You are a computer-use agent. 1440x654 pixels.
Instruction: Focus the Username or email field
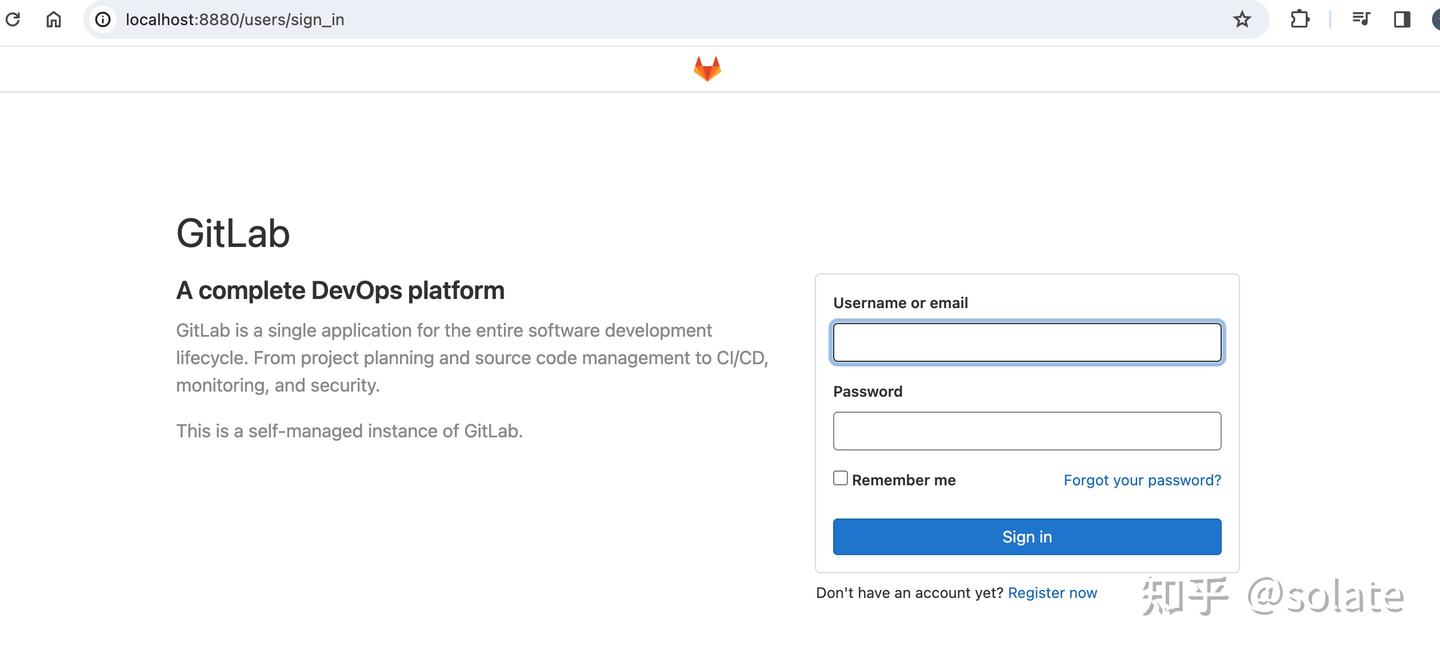pos(1027,342)
